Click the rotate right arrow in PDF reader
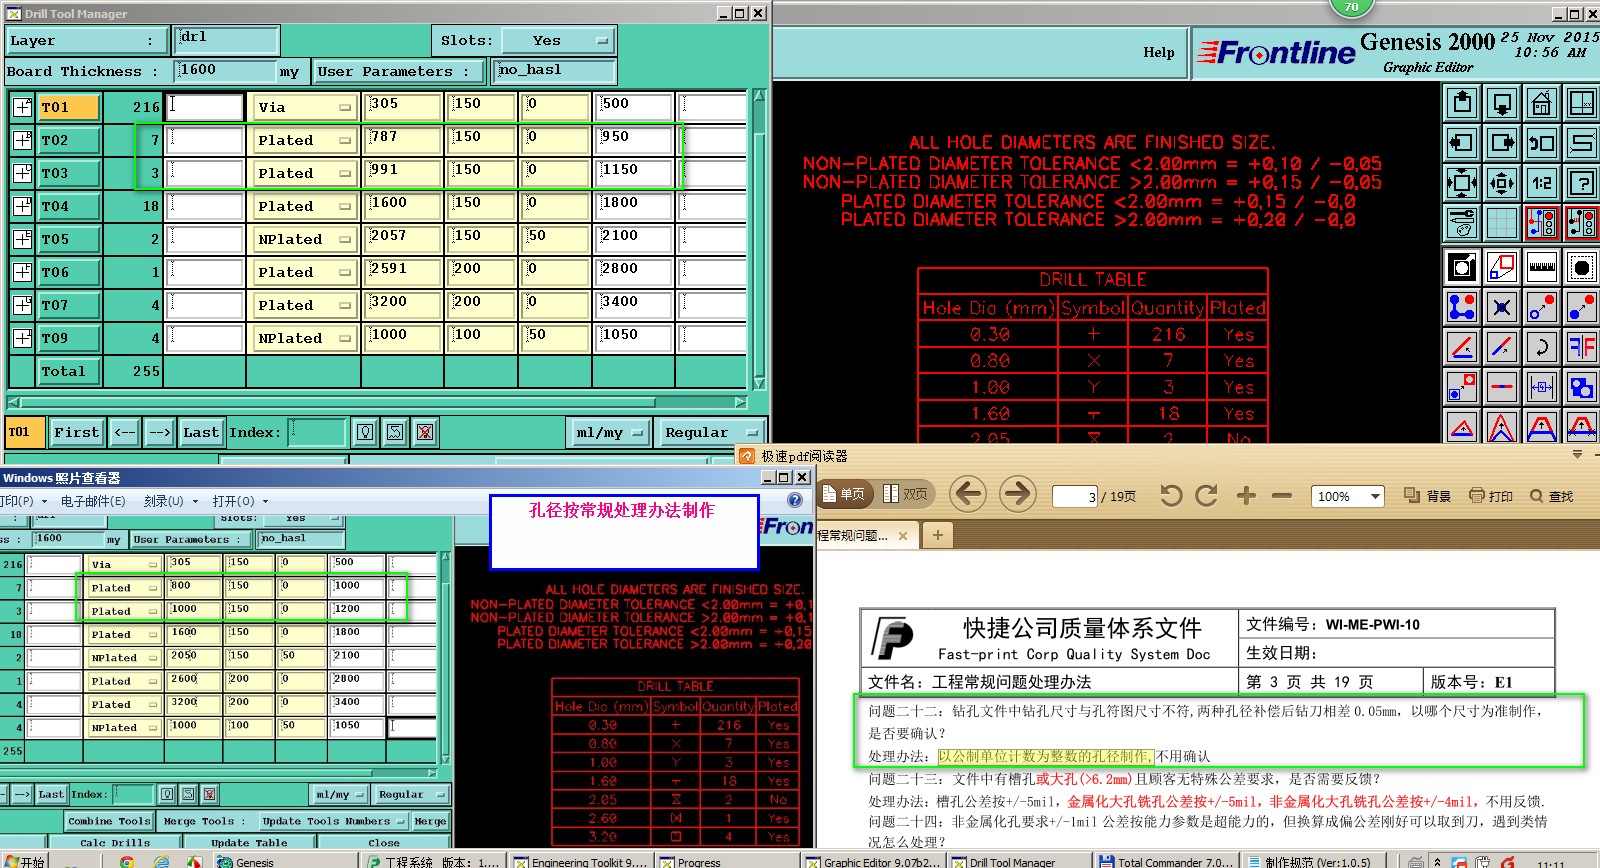Image resolution: width=1600 pixels, height=868 pixels. (1207, 495)
